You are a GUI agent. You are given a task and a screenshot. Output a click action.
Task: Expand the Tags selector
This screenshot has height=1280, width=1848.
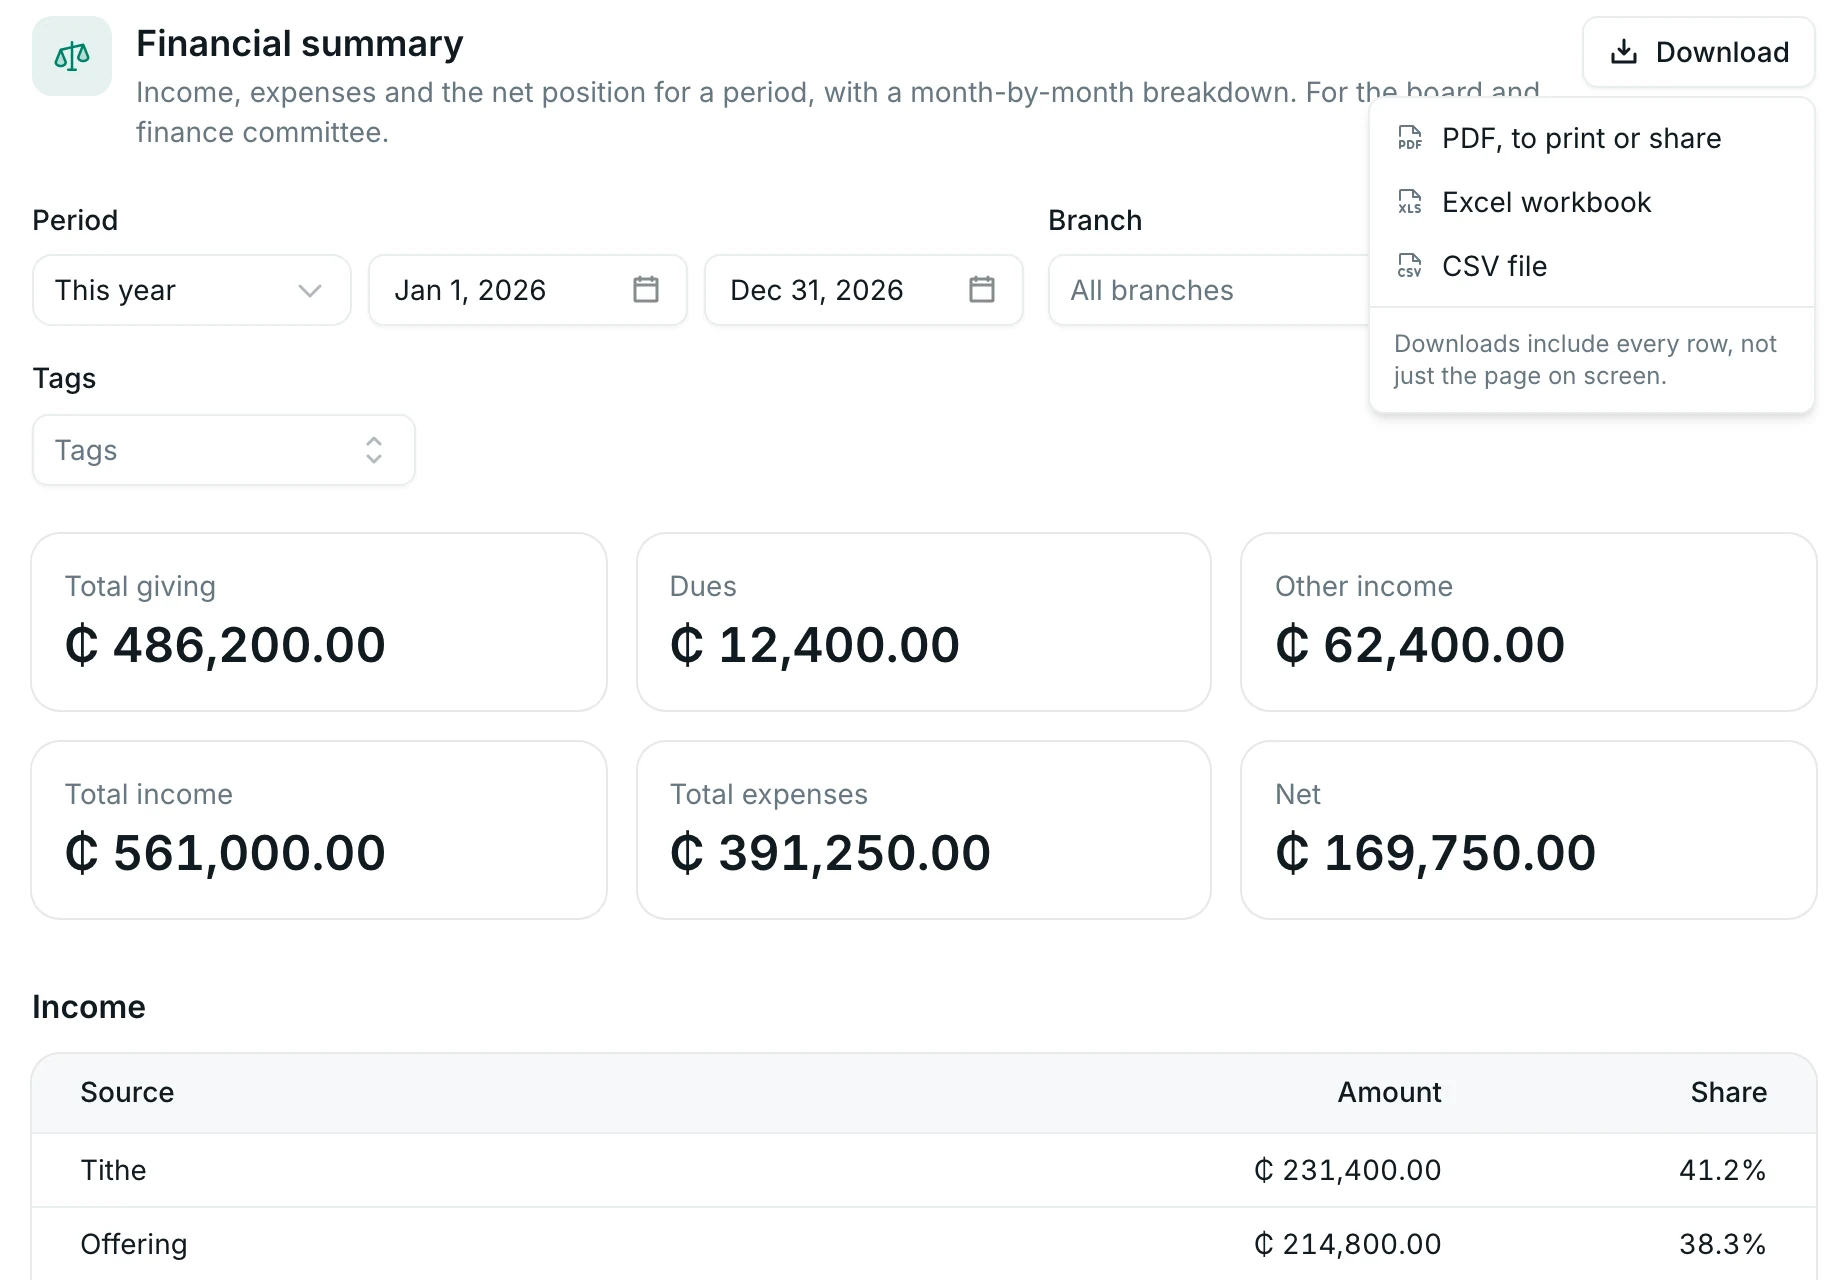coord(224,450)
